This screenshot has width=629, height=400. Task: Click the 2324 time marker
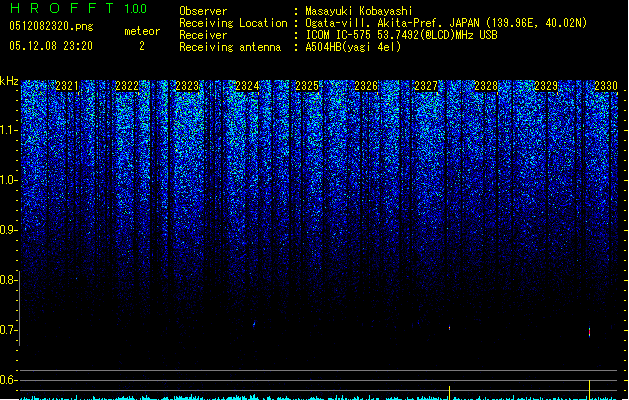247,86
